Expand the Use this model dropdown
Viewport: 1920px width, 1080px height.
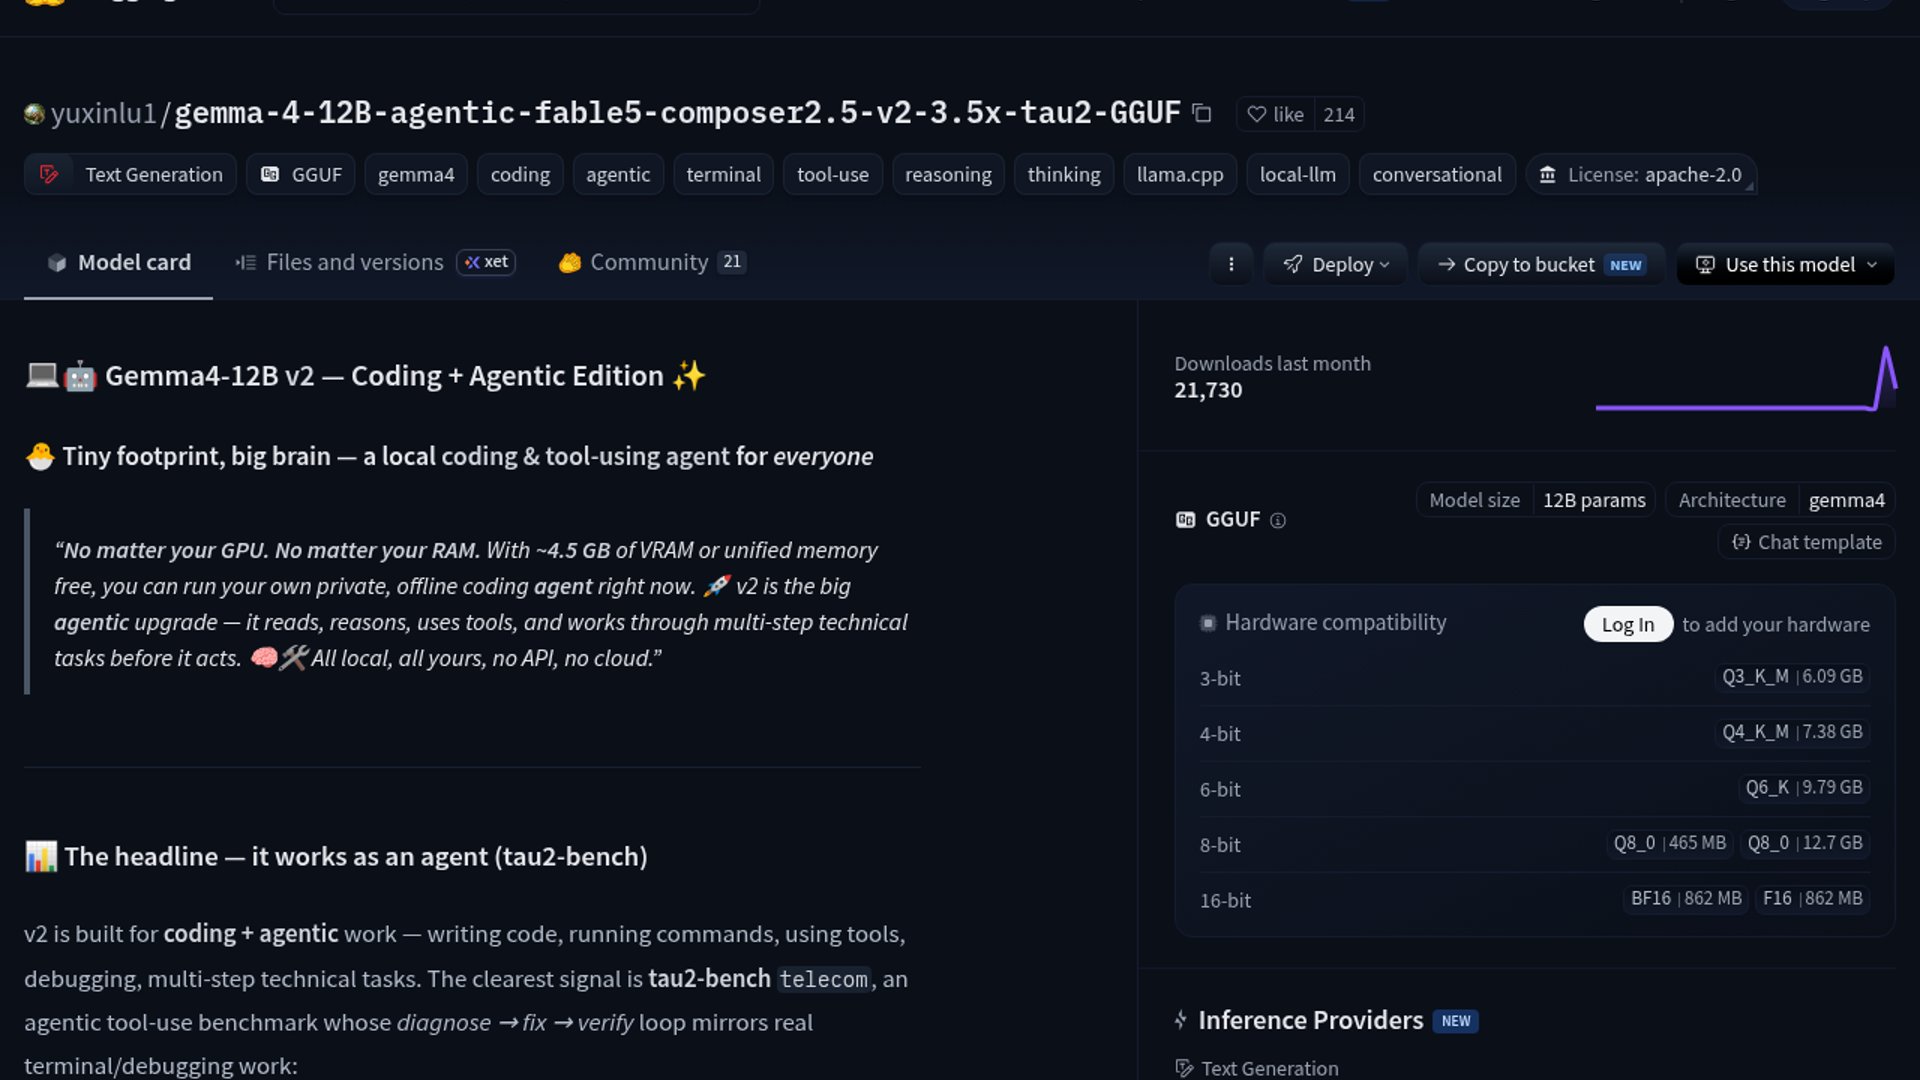[1785, 264]
